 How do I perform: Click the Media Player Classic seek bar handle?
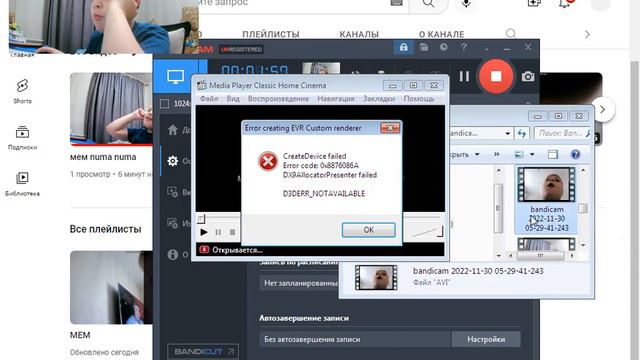coord(200,219)
